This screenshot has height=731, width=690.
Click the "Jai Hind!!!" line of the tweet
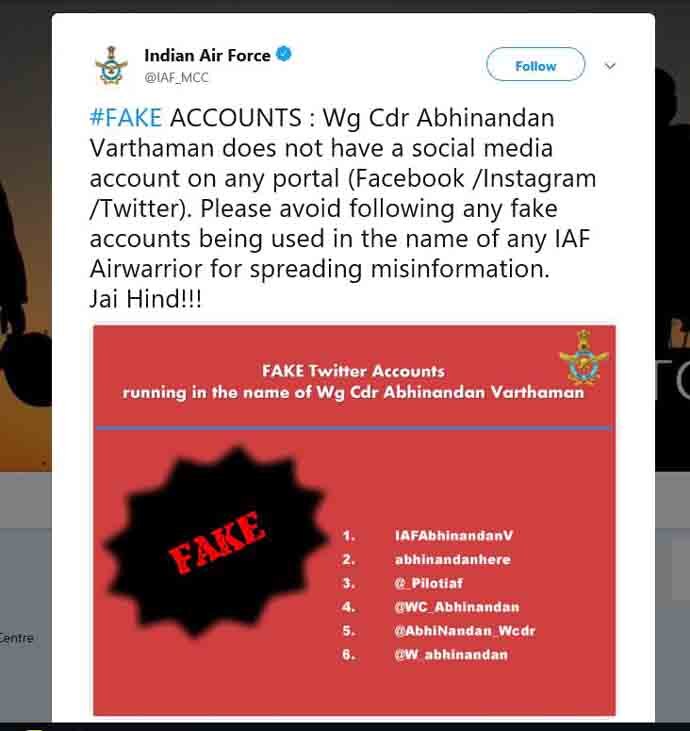point(145,300)
